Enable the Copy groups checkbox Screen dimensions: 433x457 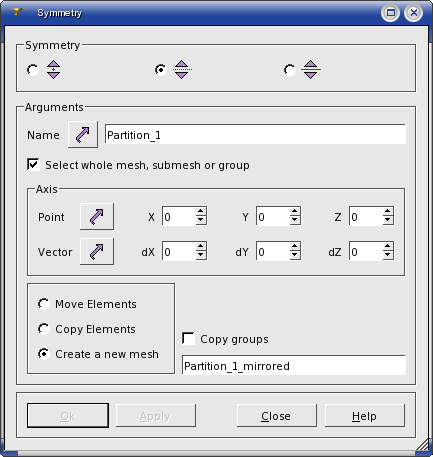(189, 338)
